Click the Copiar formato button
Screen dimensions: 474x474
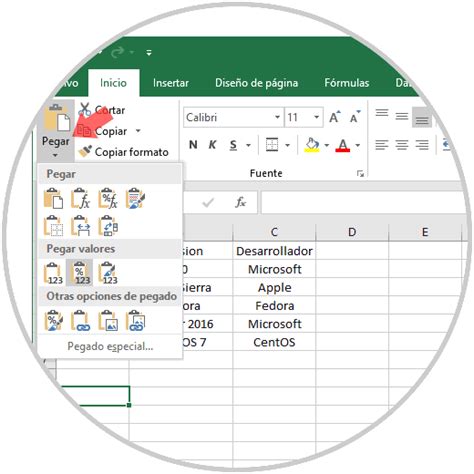pos(123,152)
